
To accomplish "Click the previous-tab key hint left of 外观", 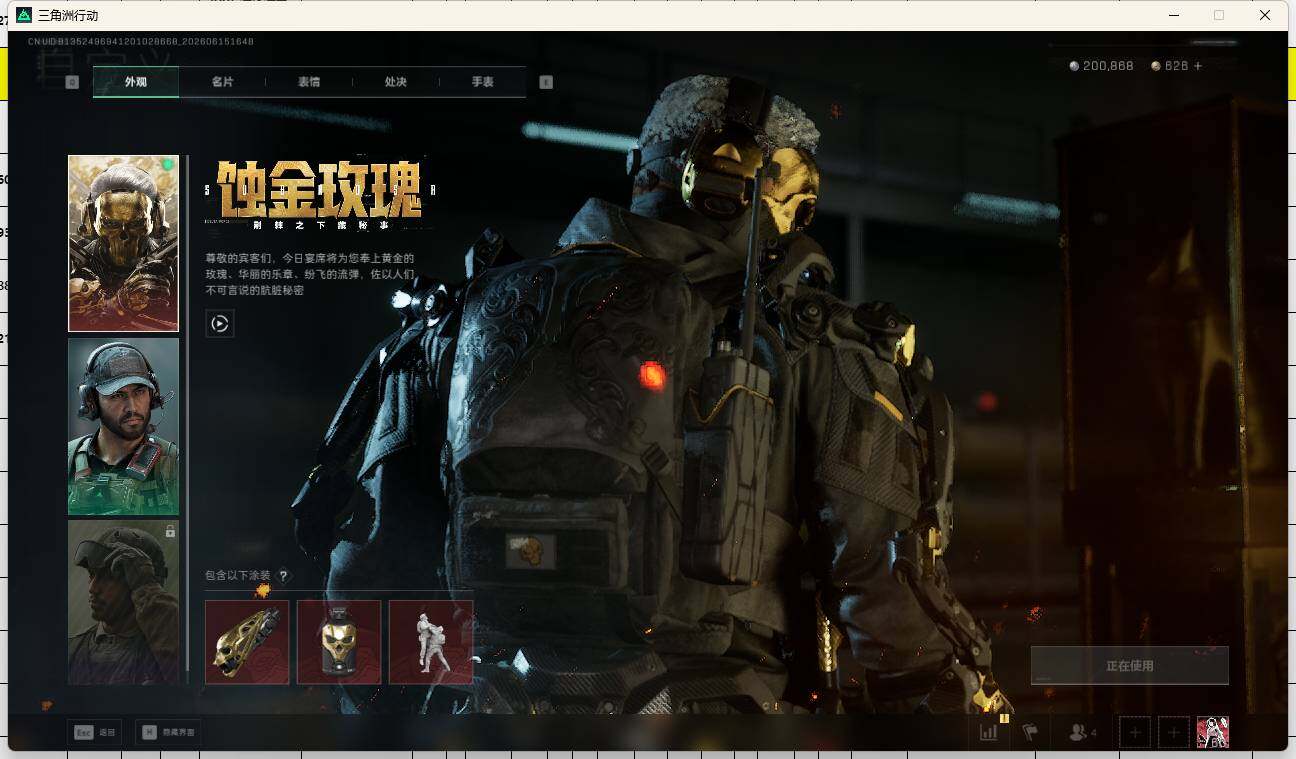I will (x=72, y=82).
